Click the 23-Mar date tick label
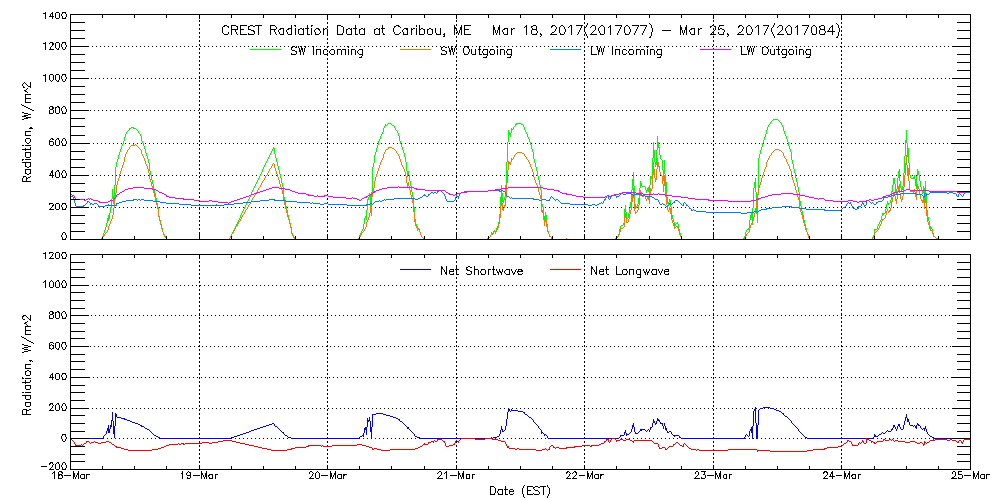1000x500 pixels. point(713,477)
